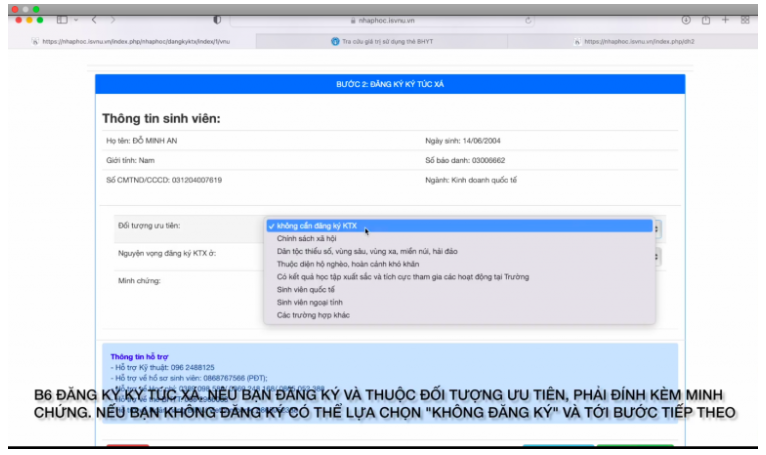
Task: Click 'Thông tin hỗ trợ' heading
Action: point(139,357)
